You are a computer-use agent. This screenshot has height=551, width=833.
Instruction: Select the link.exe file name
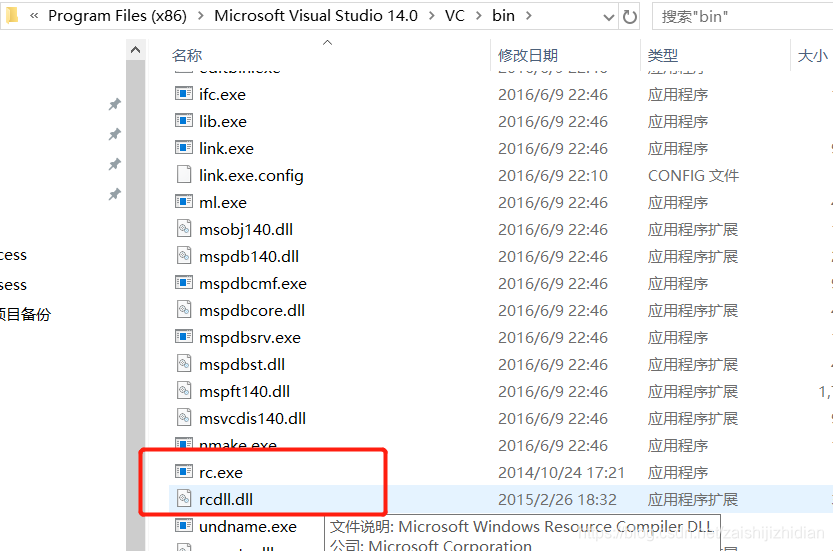click(226, 148)
